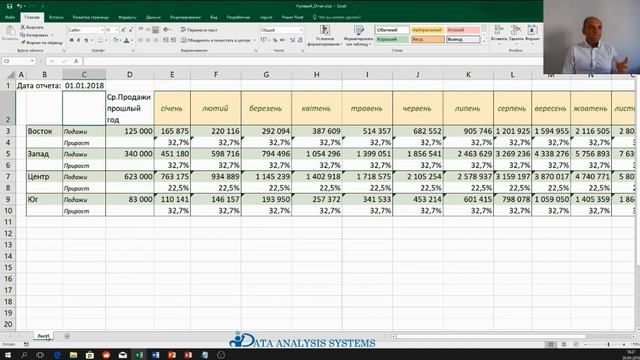640x360 pixels.
Task: Toggle align text left
Action: coord(140,40)
